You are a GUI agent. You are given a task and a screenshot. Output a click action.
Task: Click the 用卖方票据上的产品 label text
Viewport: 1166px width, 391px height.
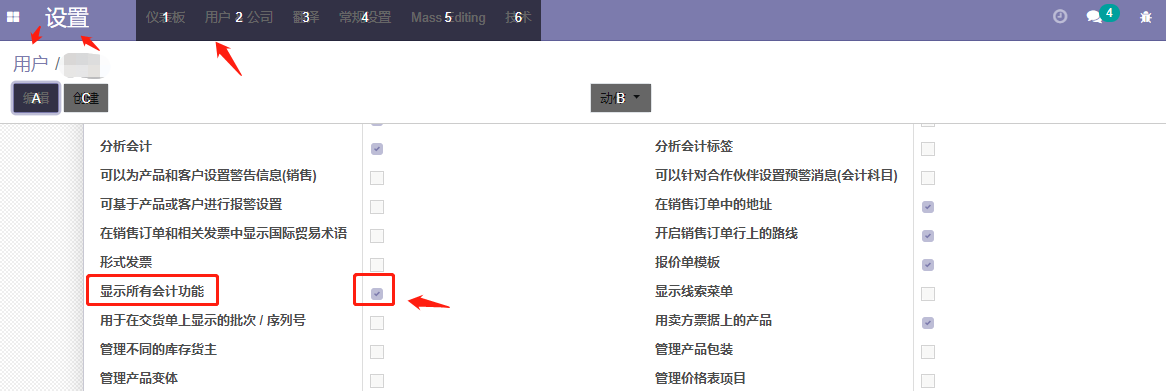coord(713,320)
